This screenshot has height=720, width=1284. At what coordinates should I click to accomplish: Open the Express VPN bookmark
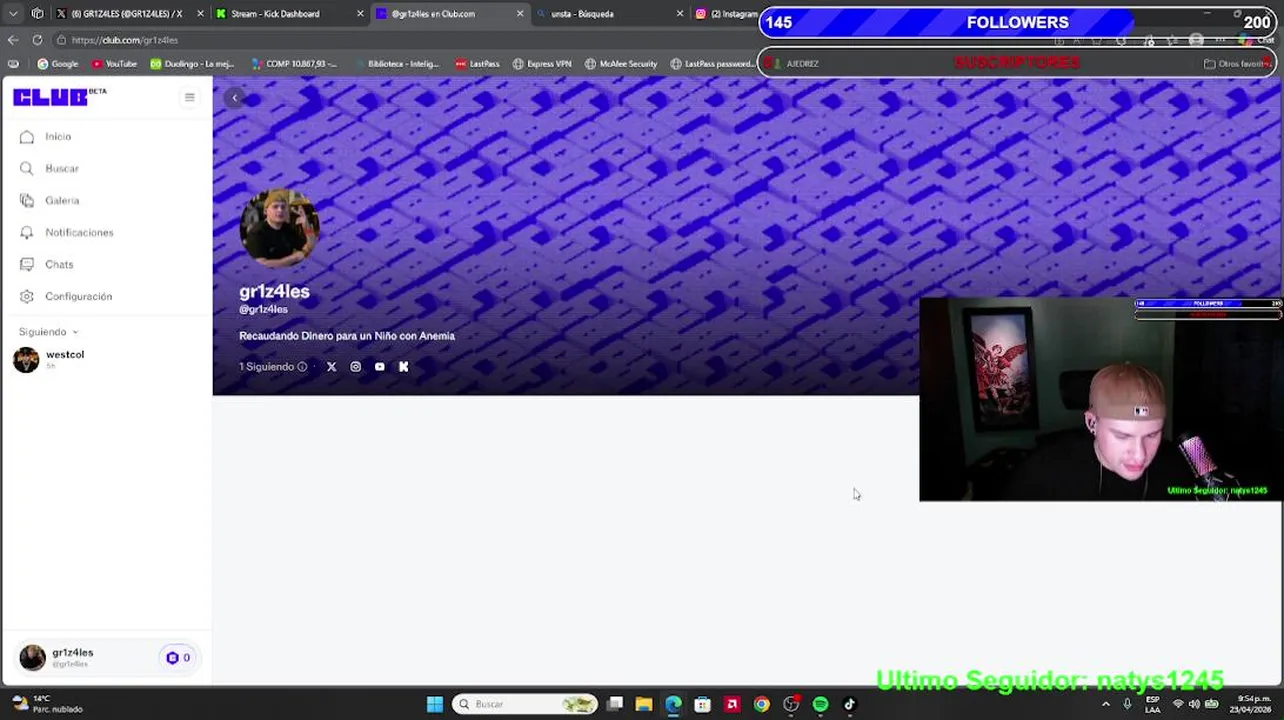[542, 64]
